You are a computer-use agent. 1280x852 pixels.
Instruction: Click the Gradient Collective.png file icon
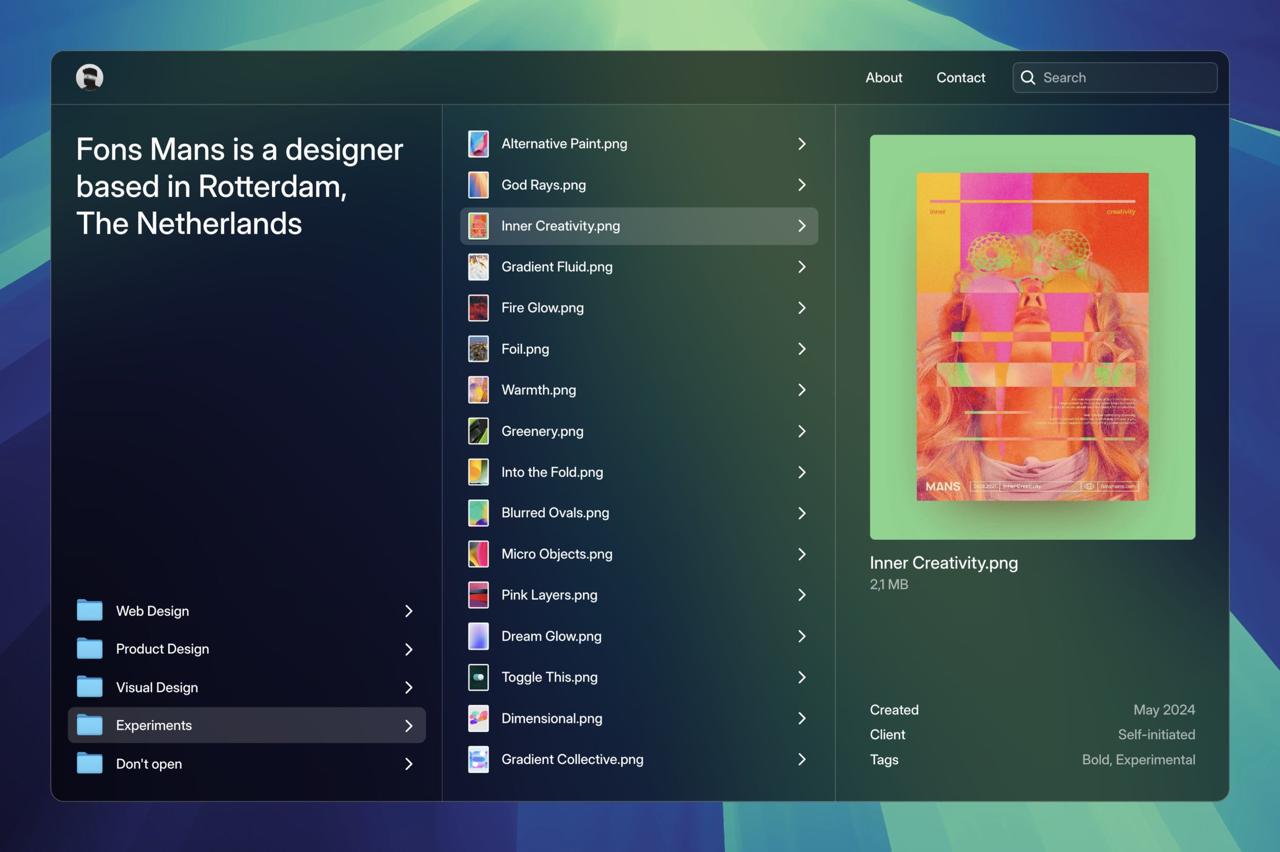479,759
